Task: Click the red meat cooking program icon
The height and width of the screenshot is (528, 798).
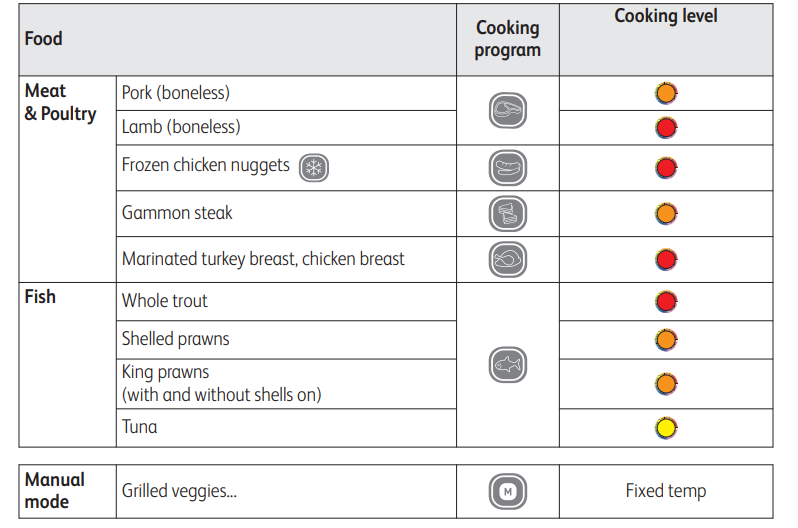Action: point(508,110)
